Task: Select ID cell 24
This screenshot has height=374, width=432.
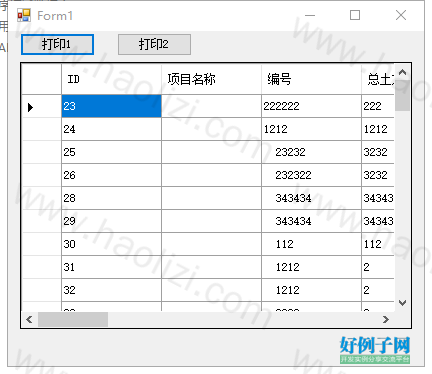Action: coord(111,129)
